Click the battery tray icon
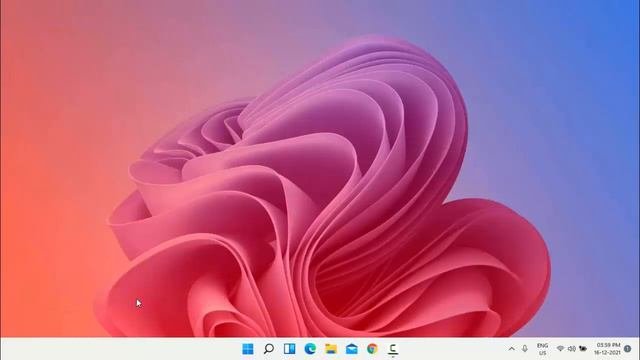 pyautogui.click(x=583, y=349)
